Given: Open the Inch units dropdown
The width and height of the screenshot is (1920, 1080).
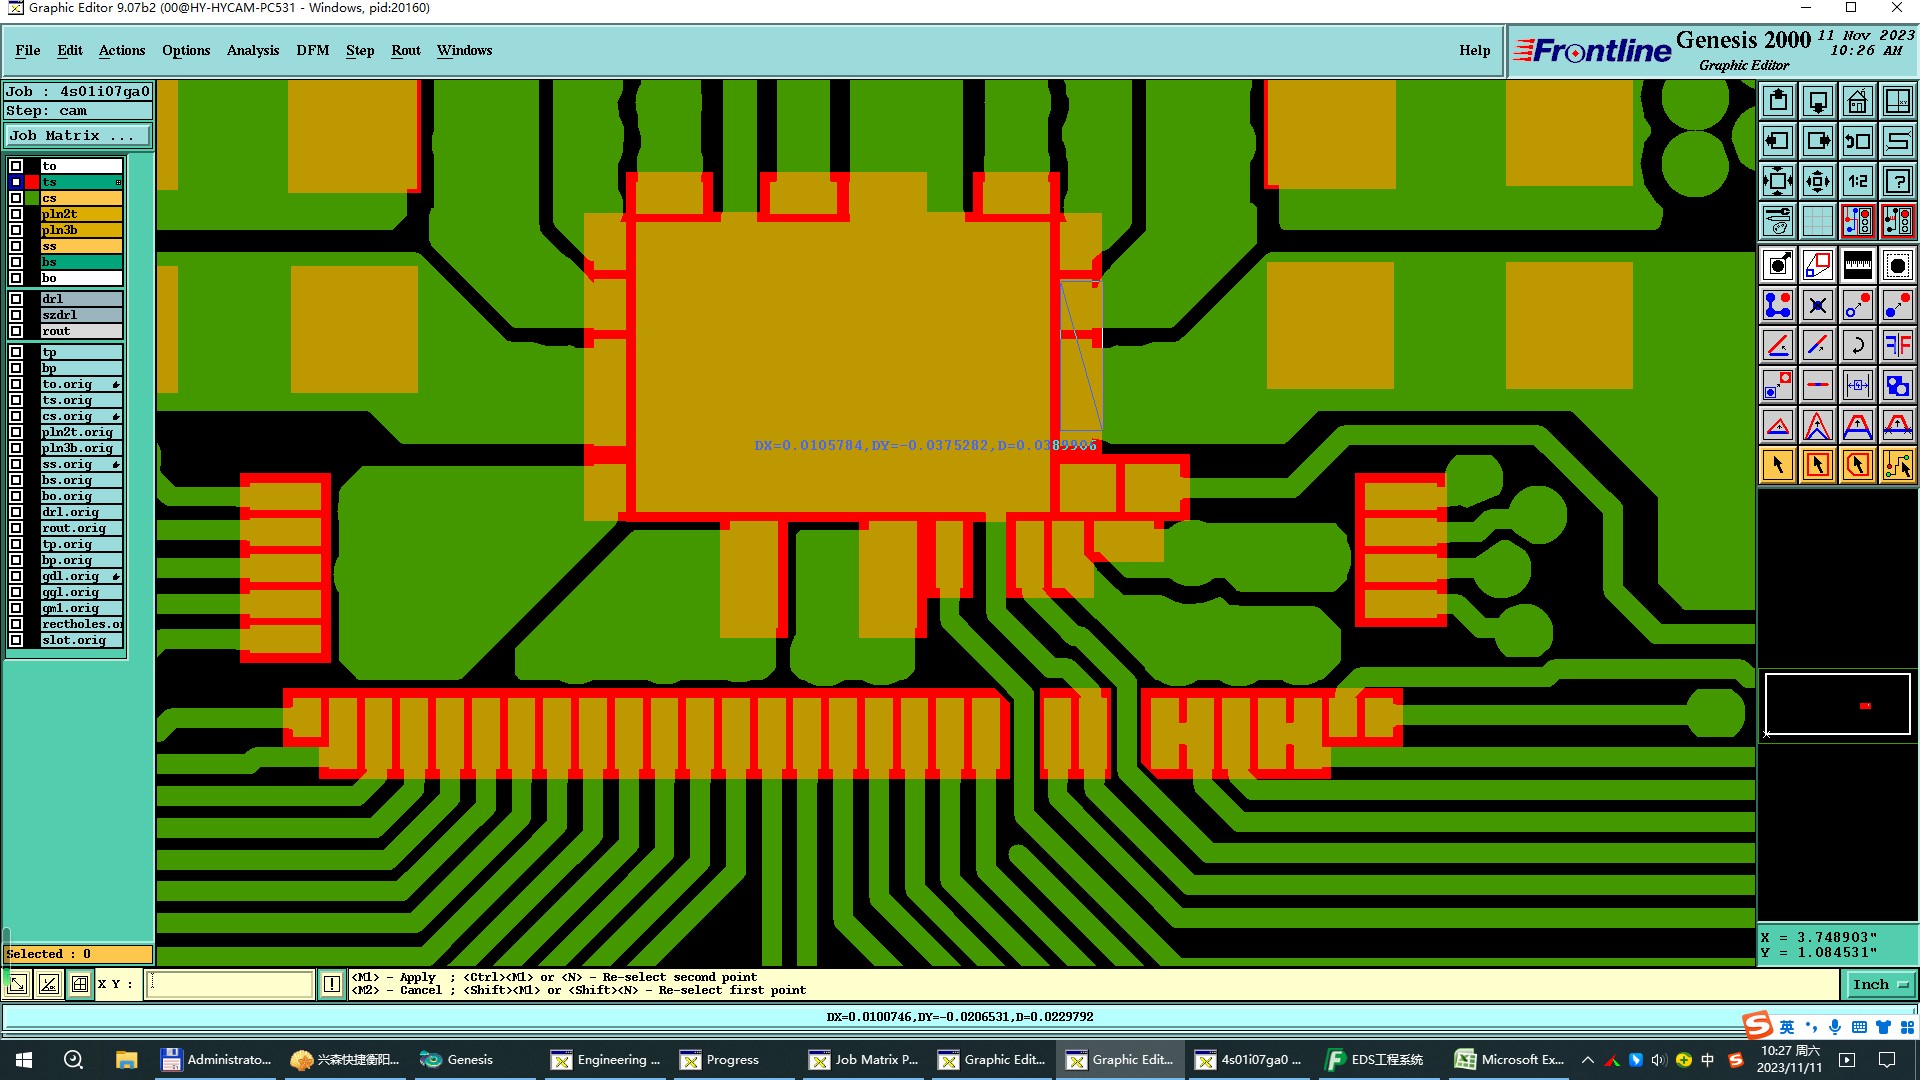Looking at the screenshot, I should 1880,984.
